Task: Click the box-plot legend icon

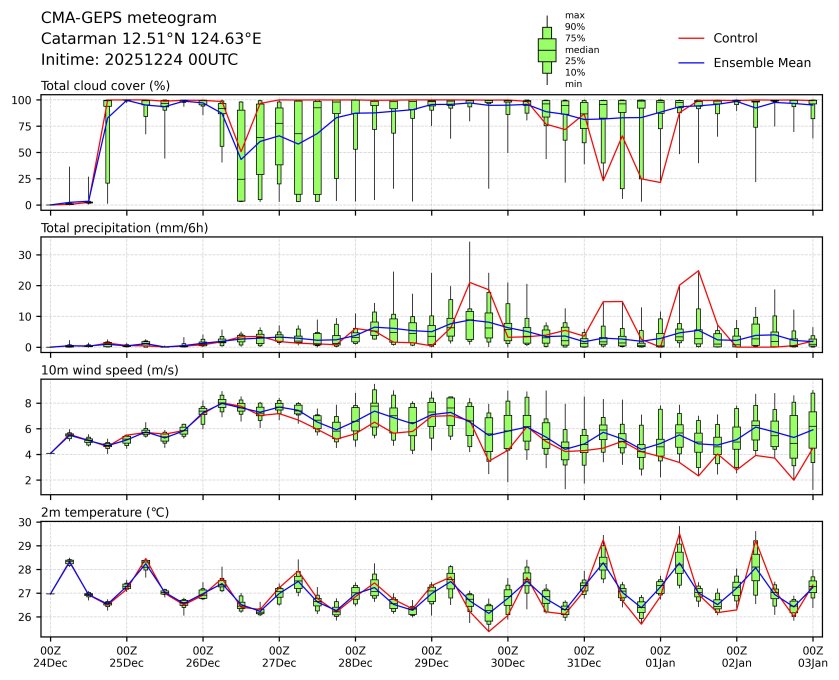Action: (x=547, y=50)
